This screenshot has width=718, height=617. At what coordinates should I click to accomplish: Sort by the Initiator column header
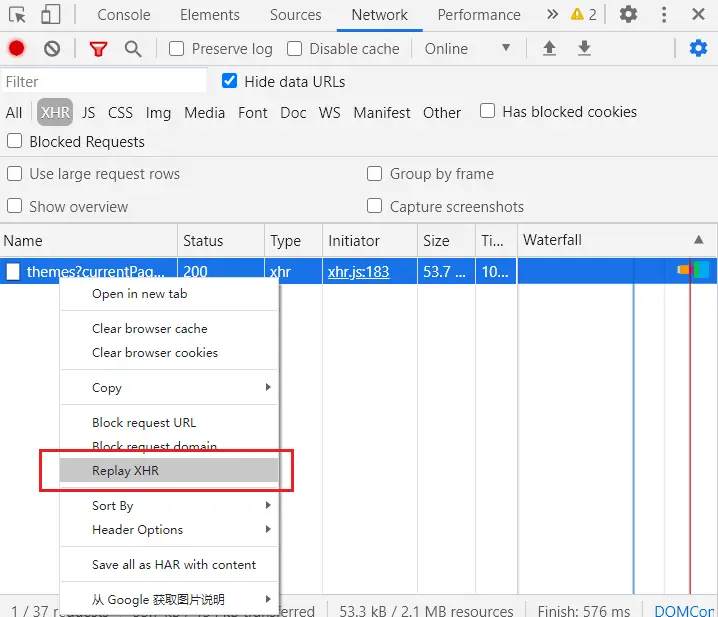pyautogui.click(x=370, y=240)
